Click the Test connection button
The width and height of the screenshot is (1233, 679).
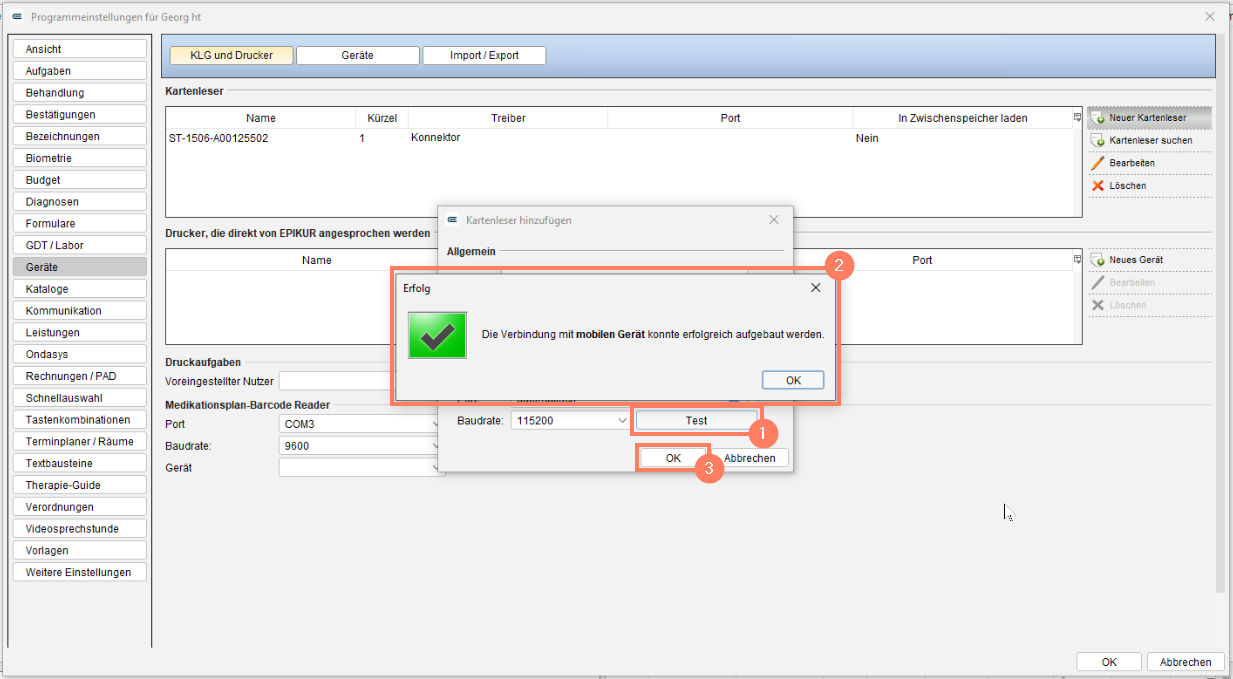point(696,421)
